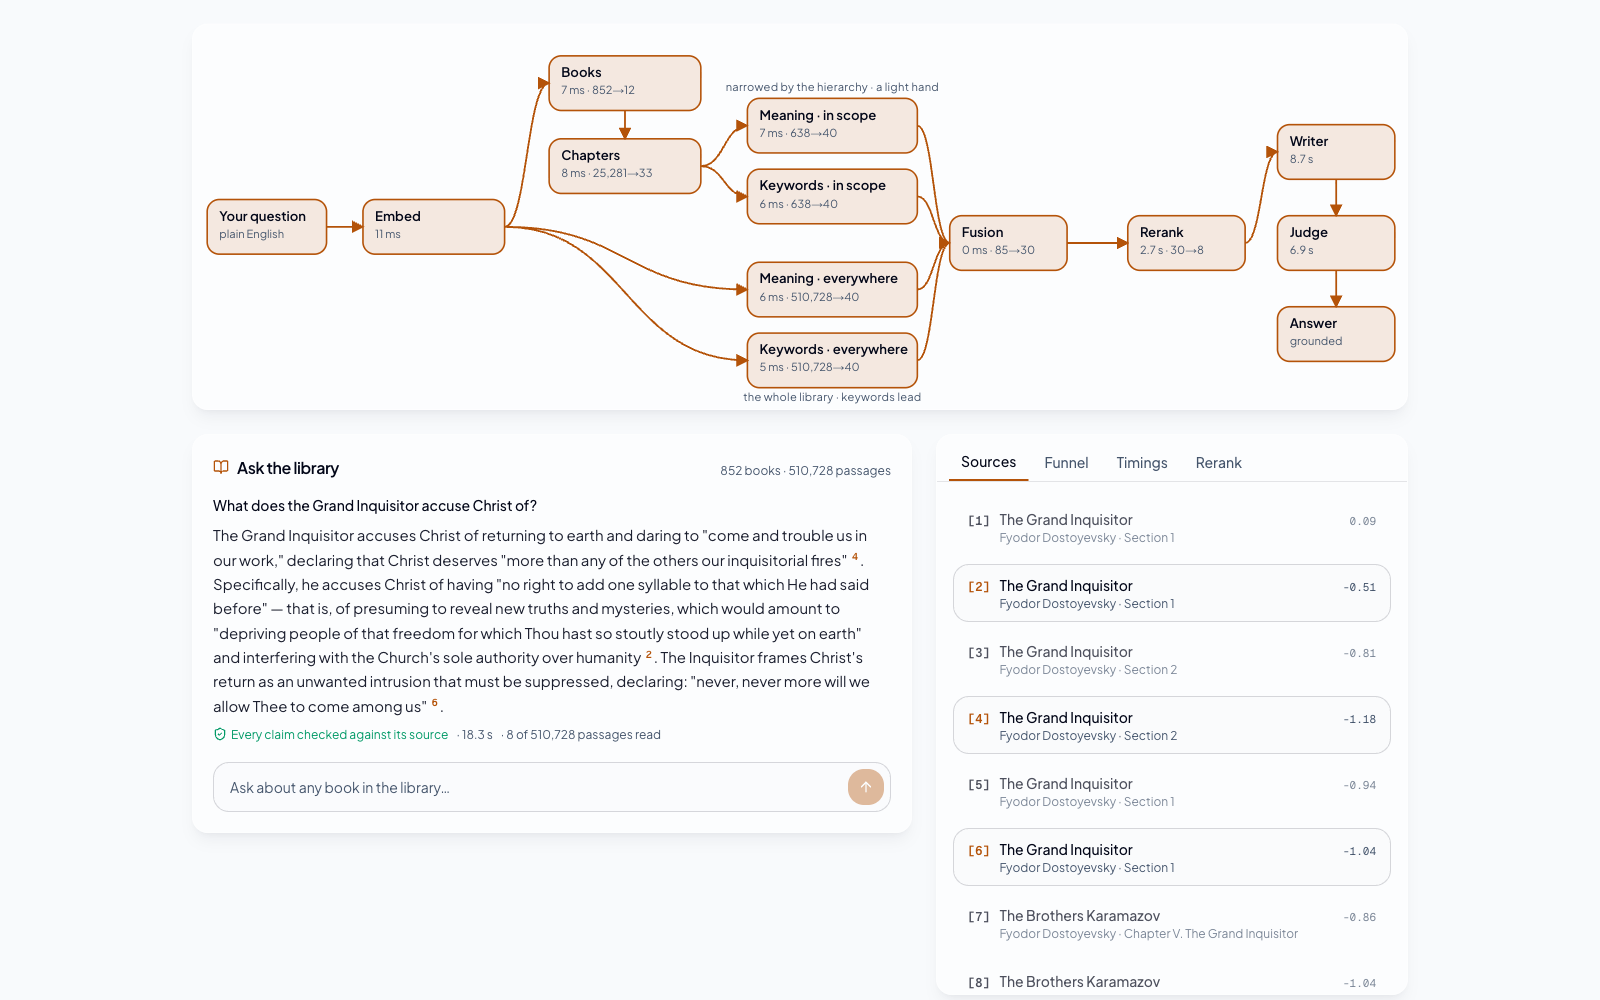Click the Ask the library heading
Screen dimensions: 1600x1000
(x=288, y=468)
